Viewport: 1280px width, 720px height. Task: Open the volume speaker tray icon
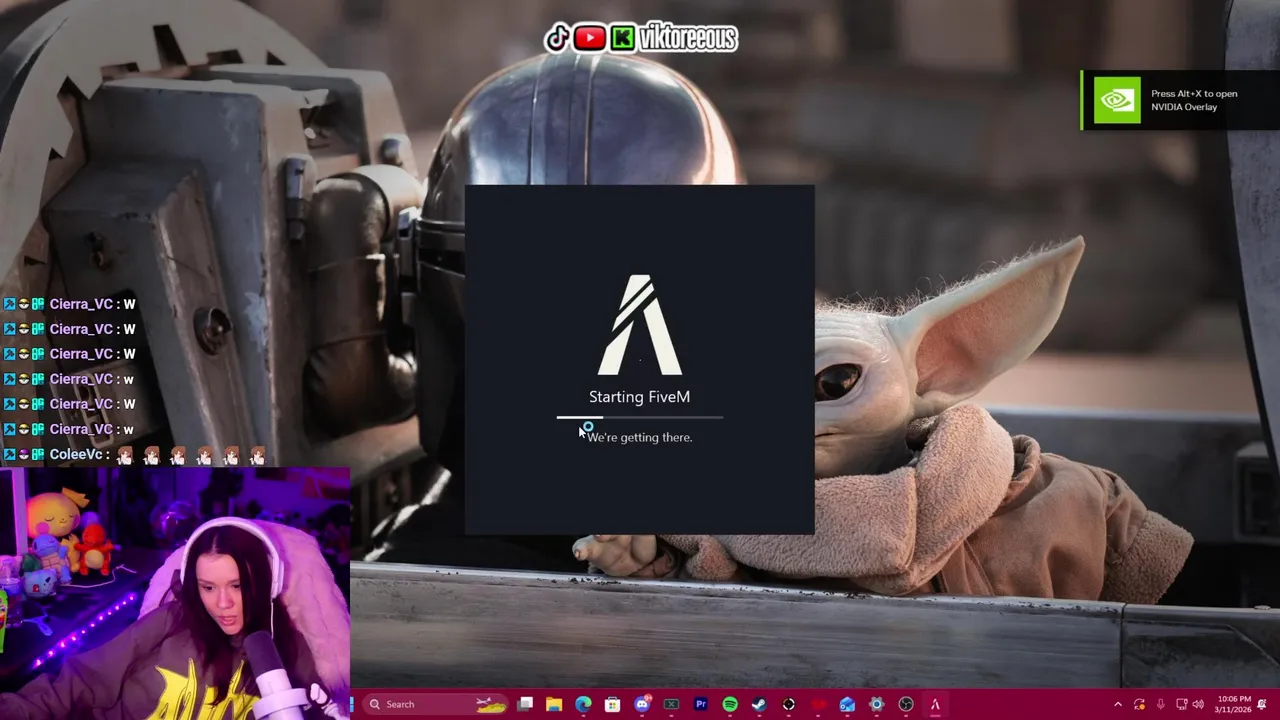point(1198,704)
